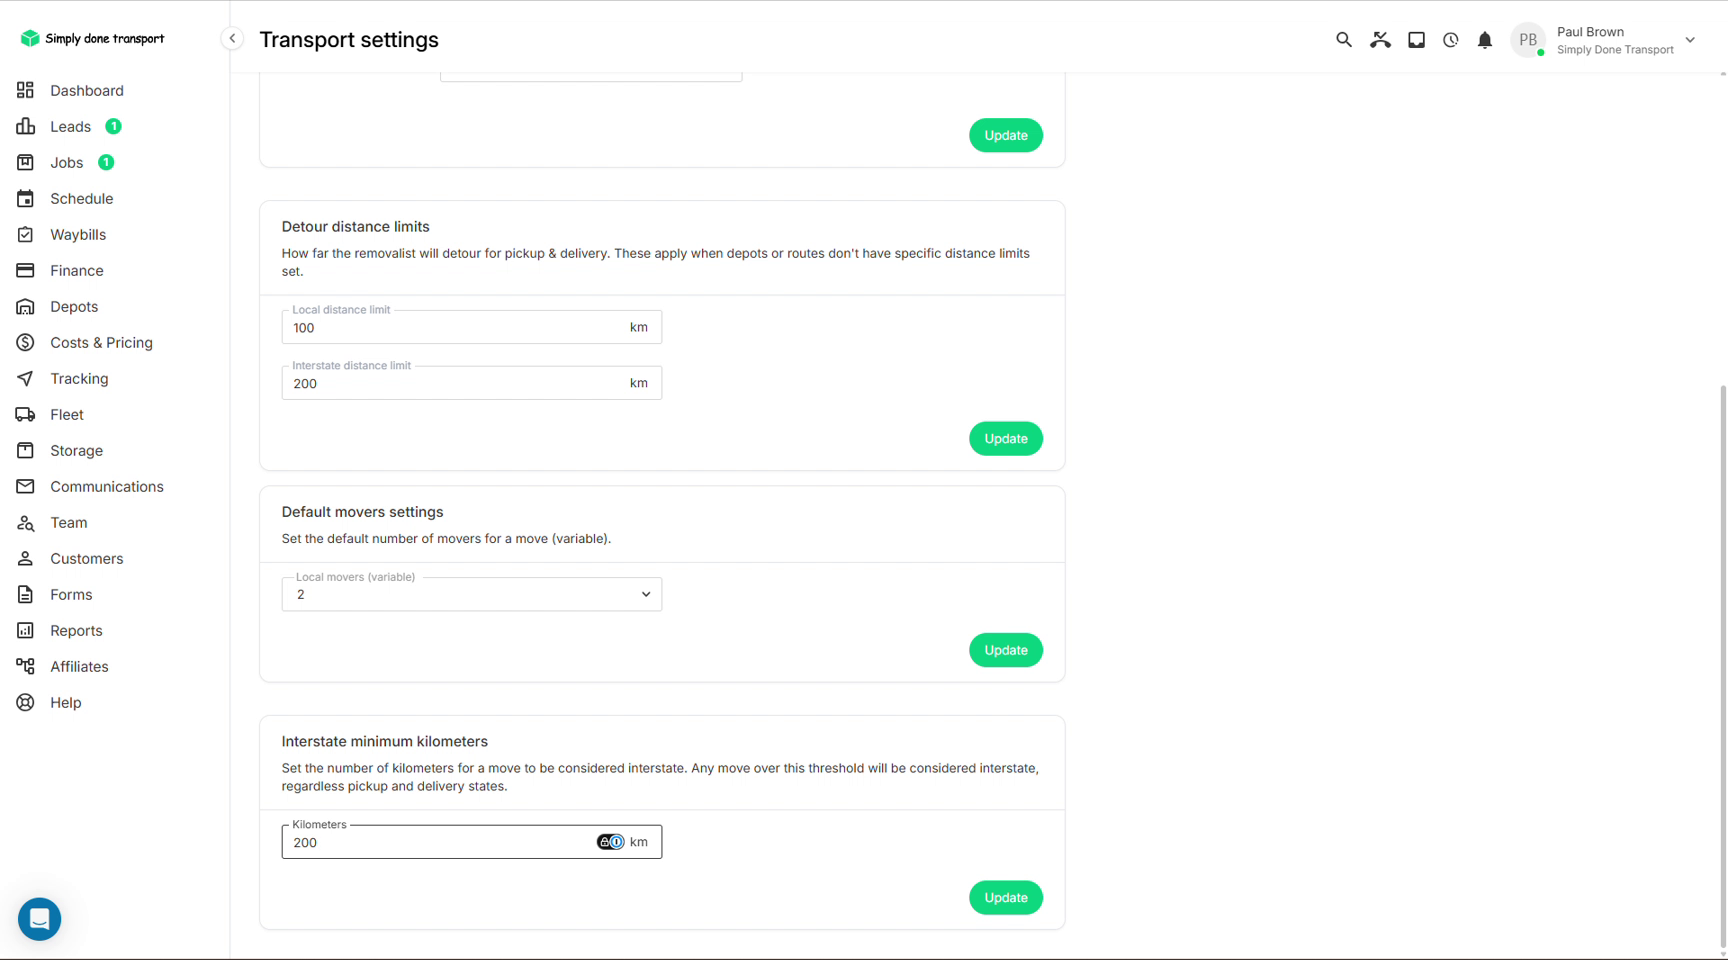Update Interstate minimum kilometers
The image size is (1728, 960).
pos(1005,897)
